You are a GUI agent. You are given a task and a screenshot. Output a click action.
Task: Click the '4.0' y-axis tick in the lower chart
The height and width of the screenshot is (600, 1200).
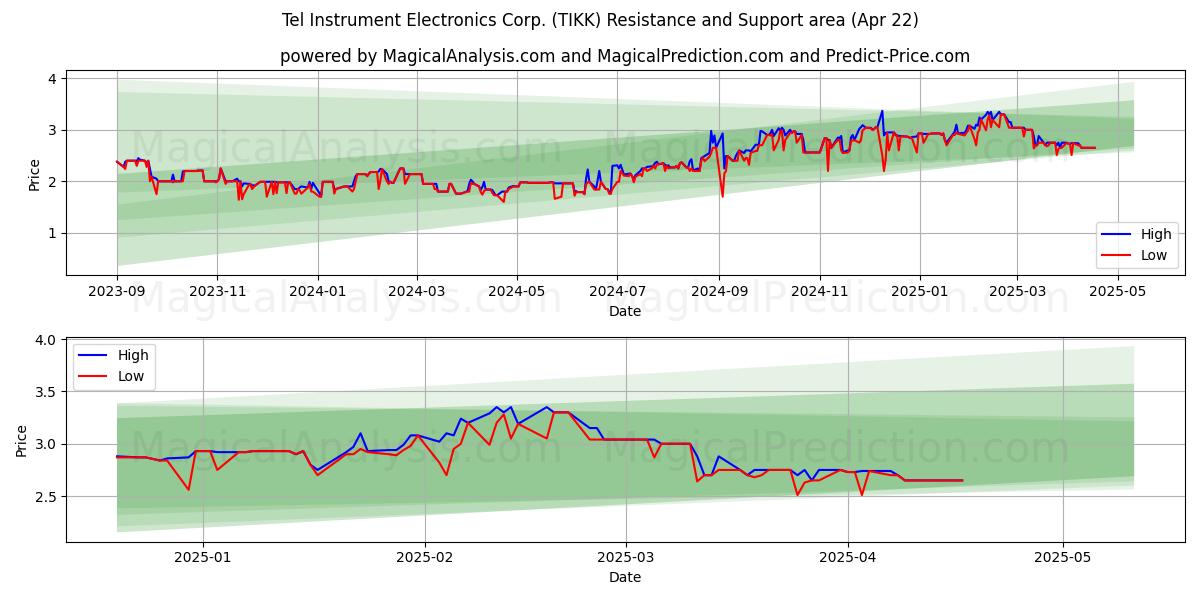click(x=48, y=340)
